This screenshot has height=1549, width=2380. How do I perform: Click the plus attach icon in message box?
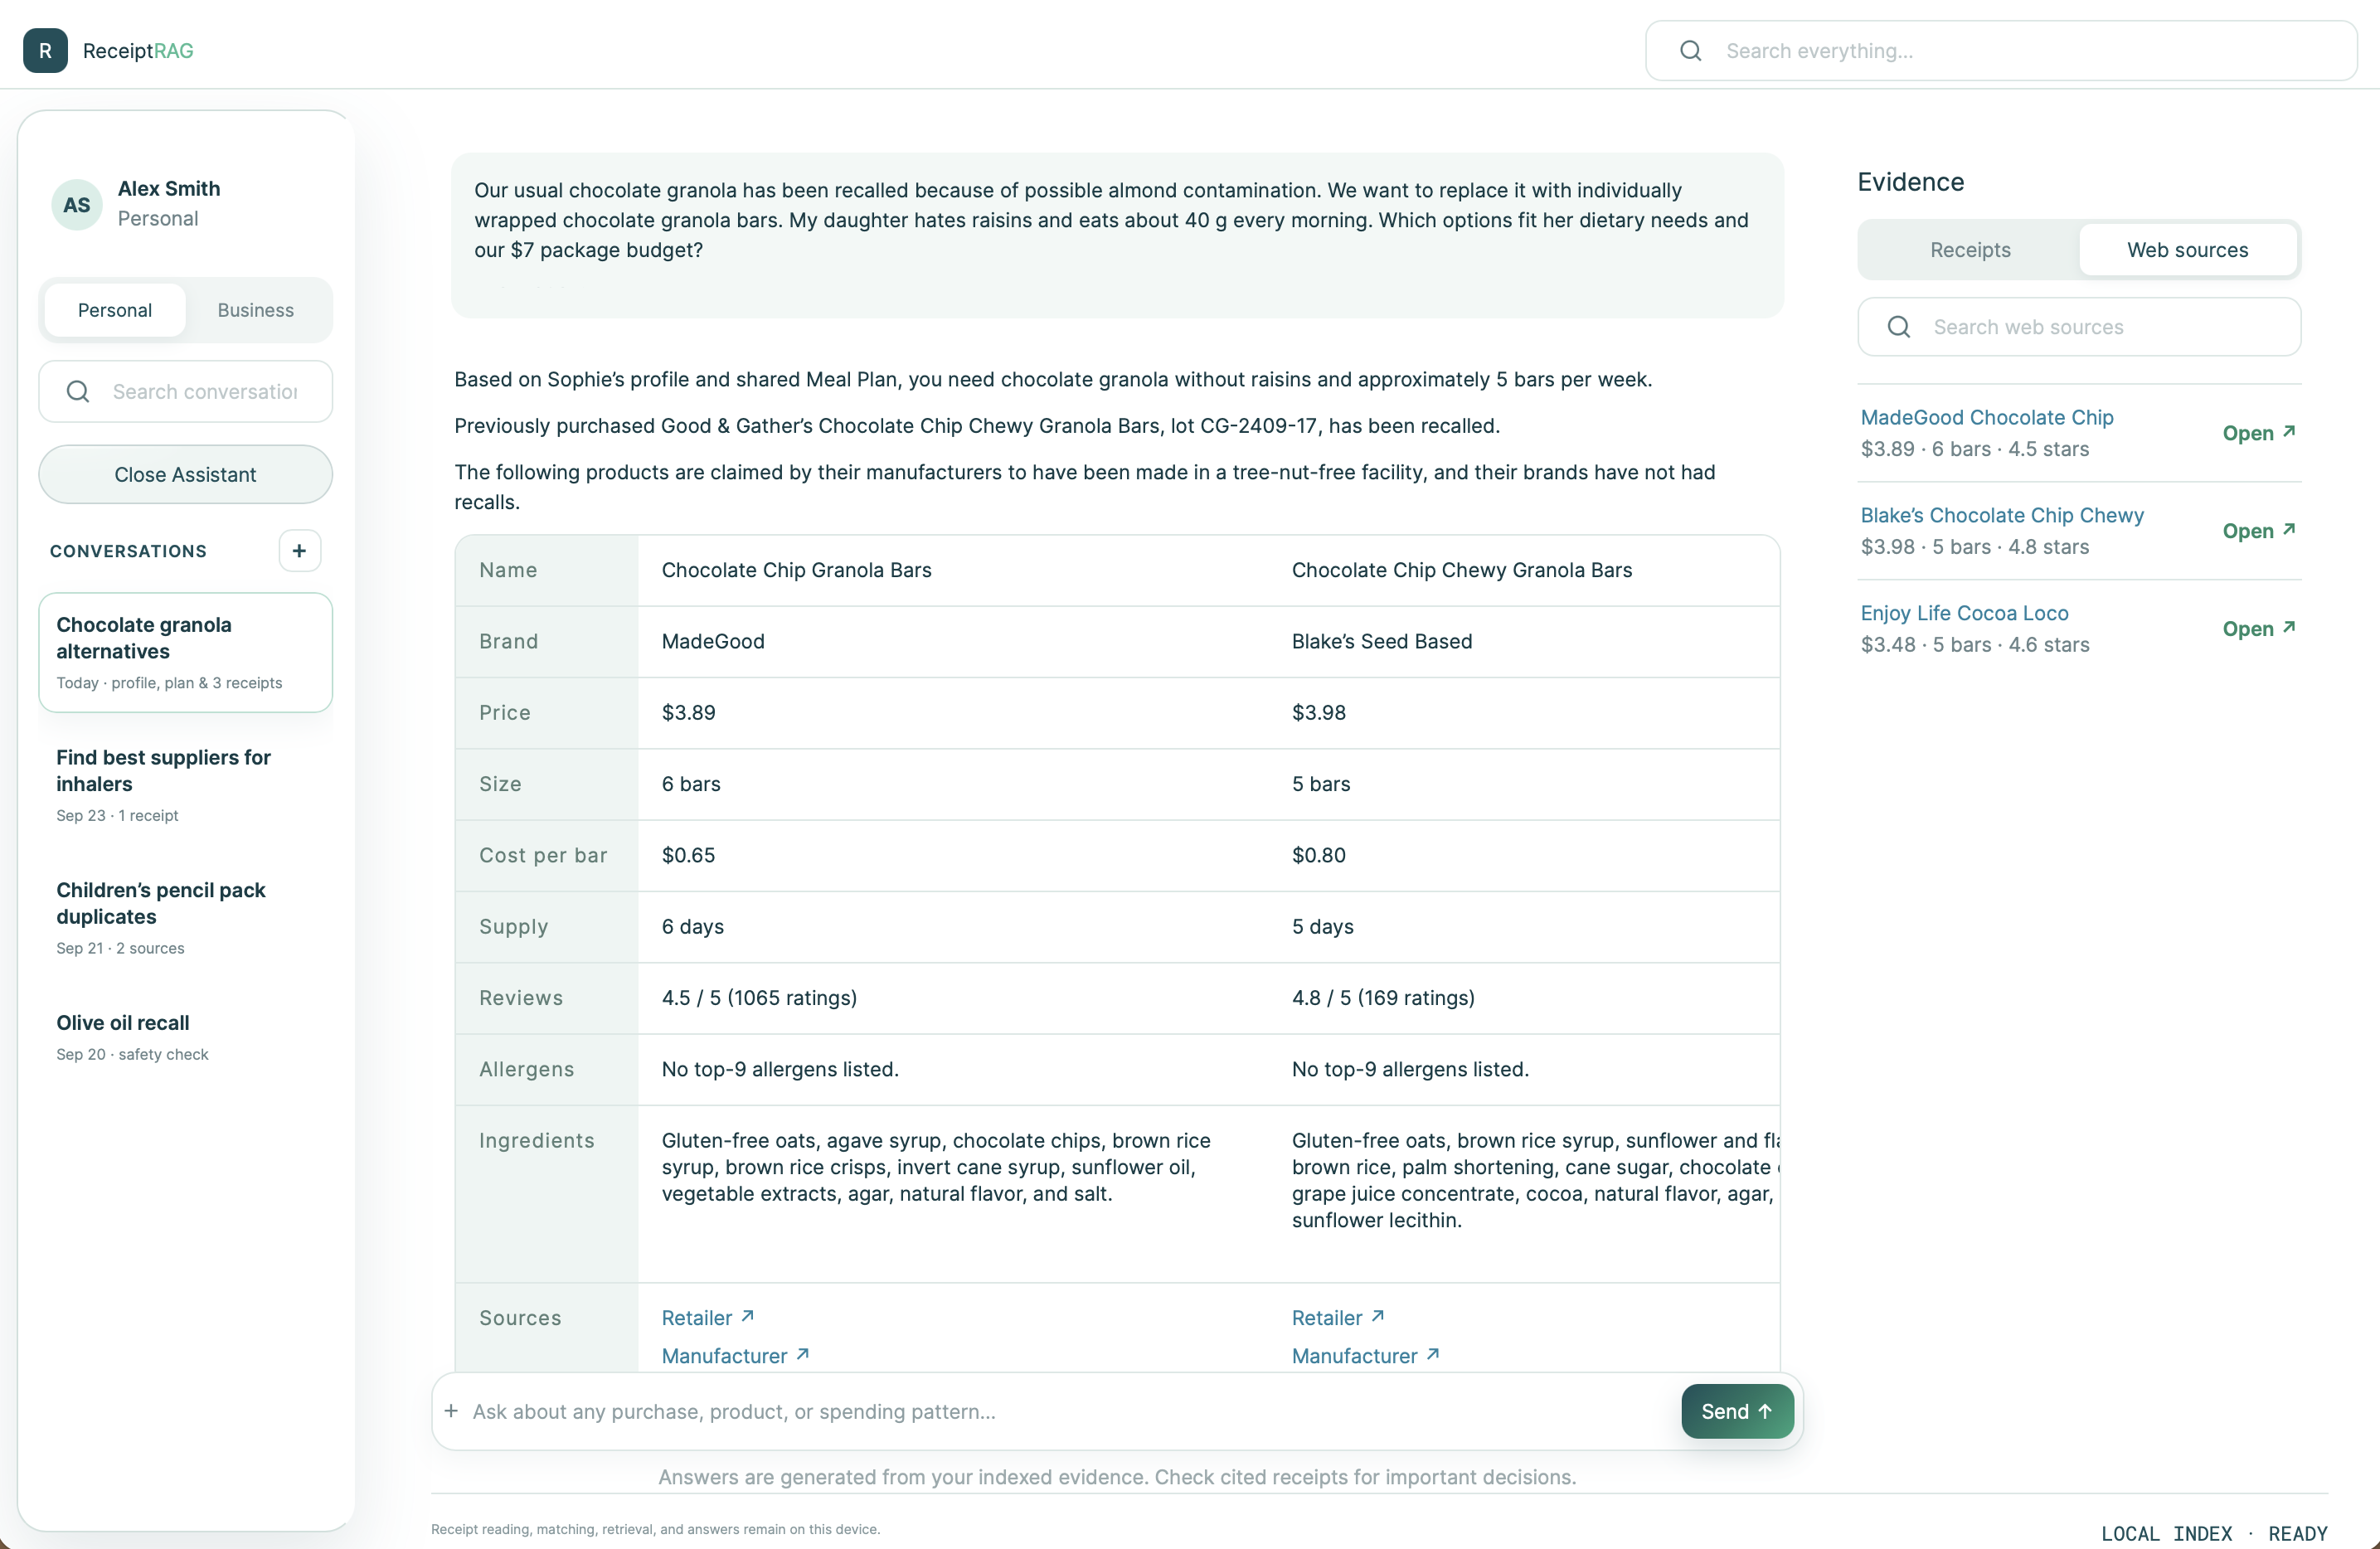click(451, 1411)
